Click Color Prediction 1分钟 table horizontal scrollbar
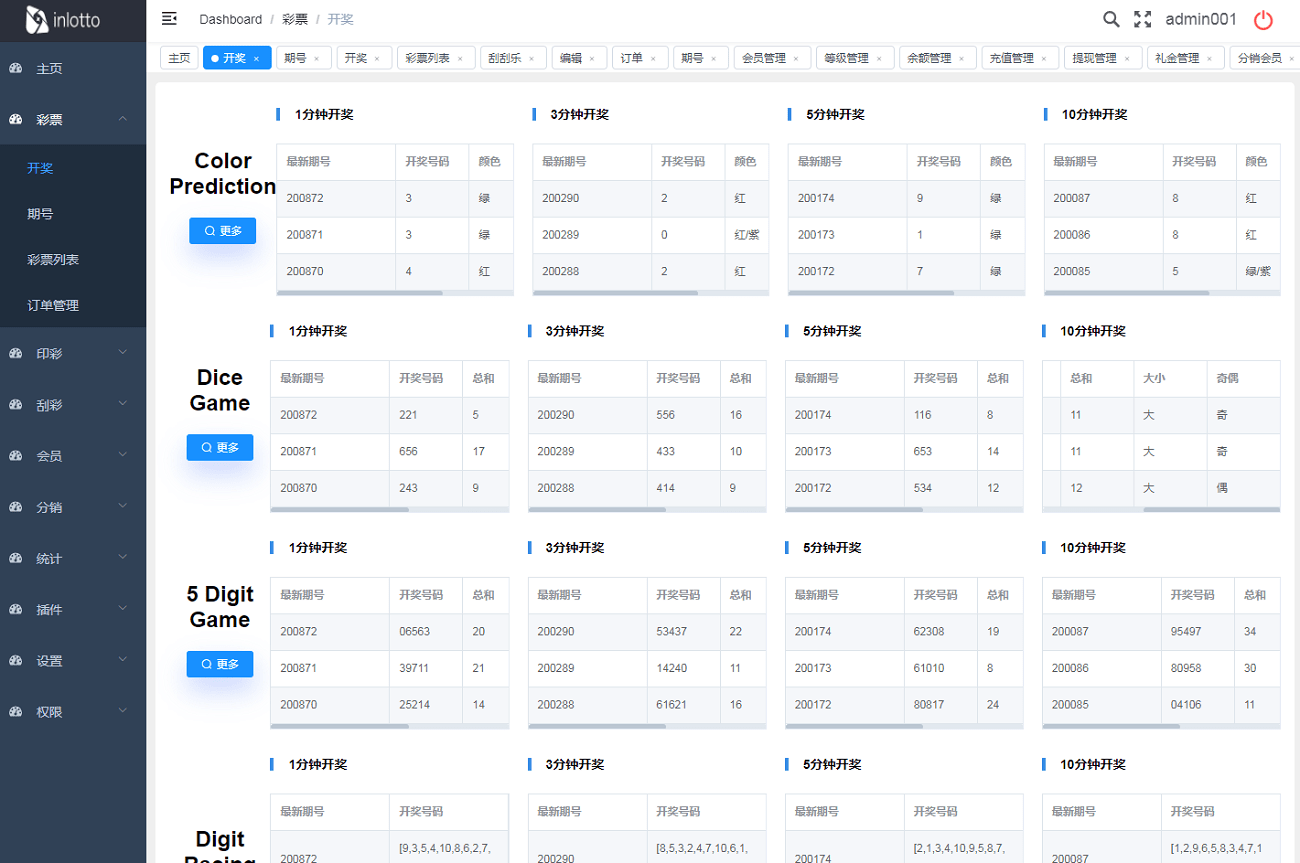 click(360, 293)
